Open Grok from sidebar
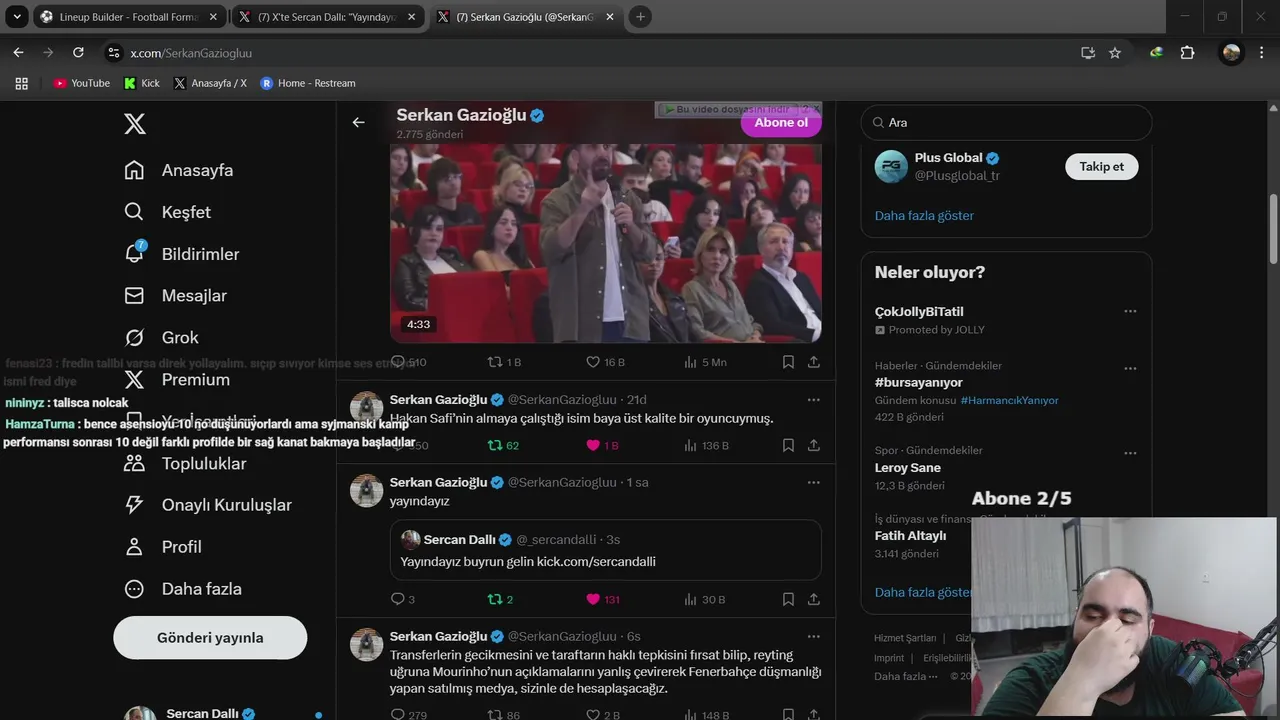This screenshot has height=720, width=1280. click(162, 338)
